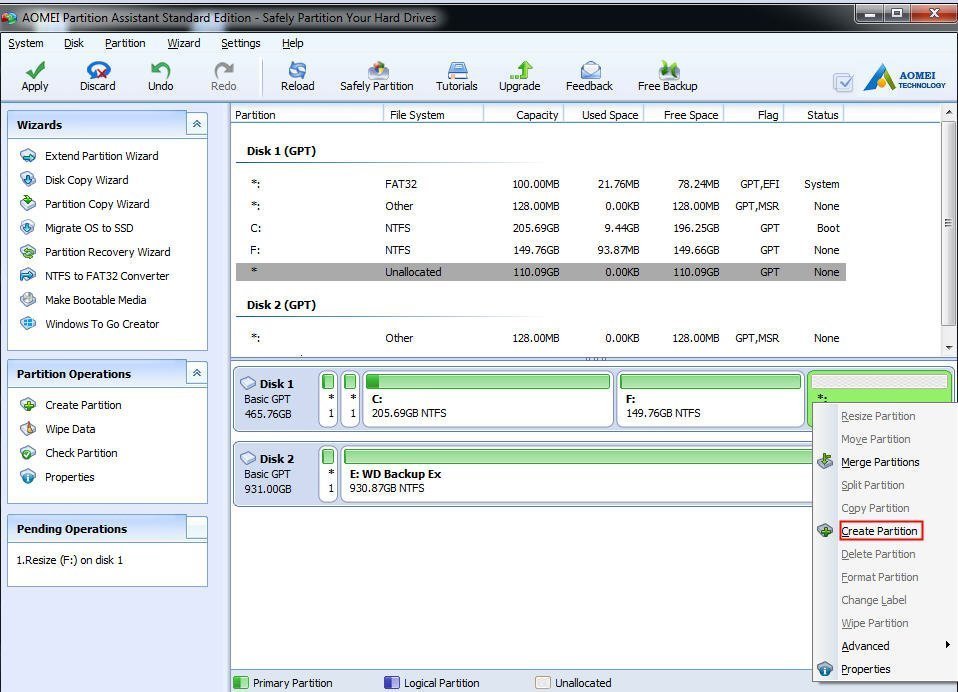The image size is (958, 692).
Task: Collapse the Partition Operations panel
Action: point(196,373)
